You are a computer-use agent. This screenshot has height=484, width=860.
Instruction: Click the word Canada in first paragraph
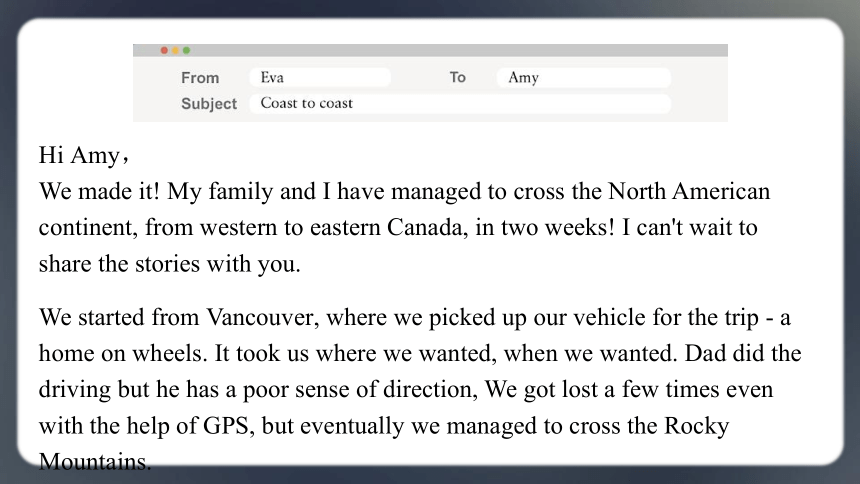click(428, 228)
